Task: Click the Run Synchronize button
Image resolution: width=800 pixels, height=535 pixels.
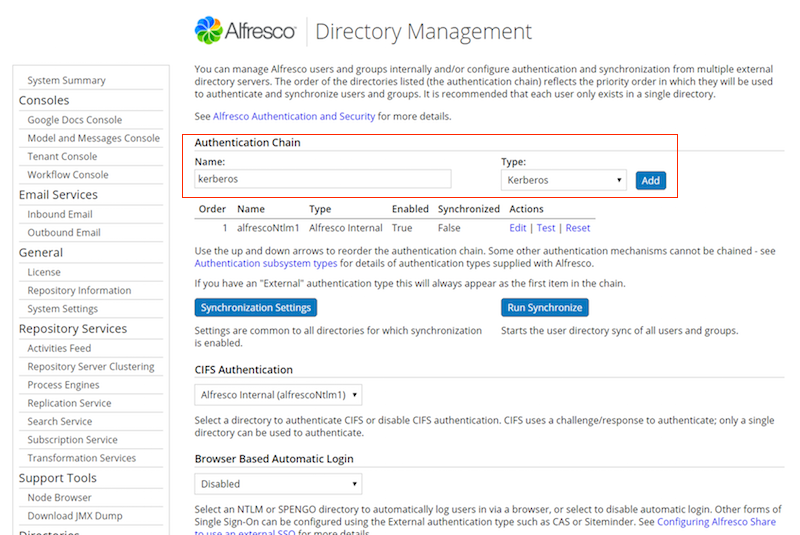Action: click(544, 308)
